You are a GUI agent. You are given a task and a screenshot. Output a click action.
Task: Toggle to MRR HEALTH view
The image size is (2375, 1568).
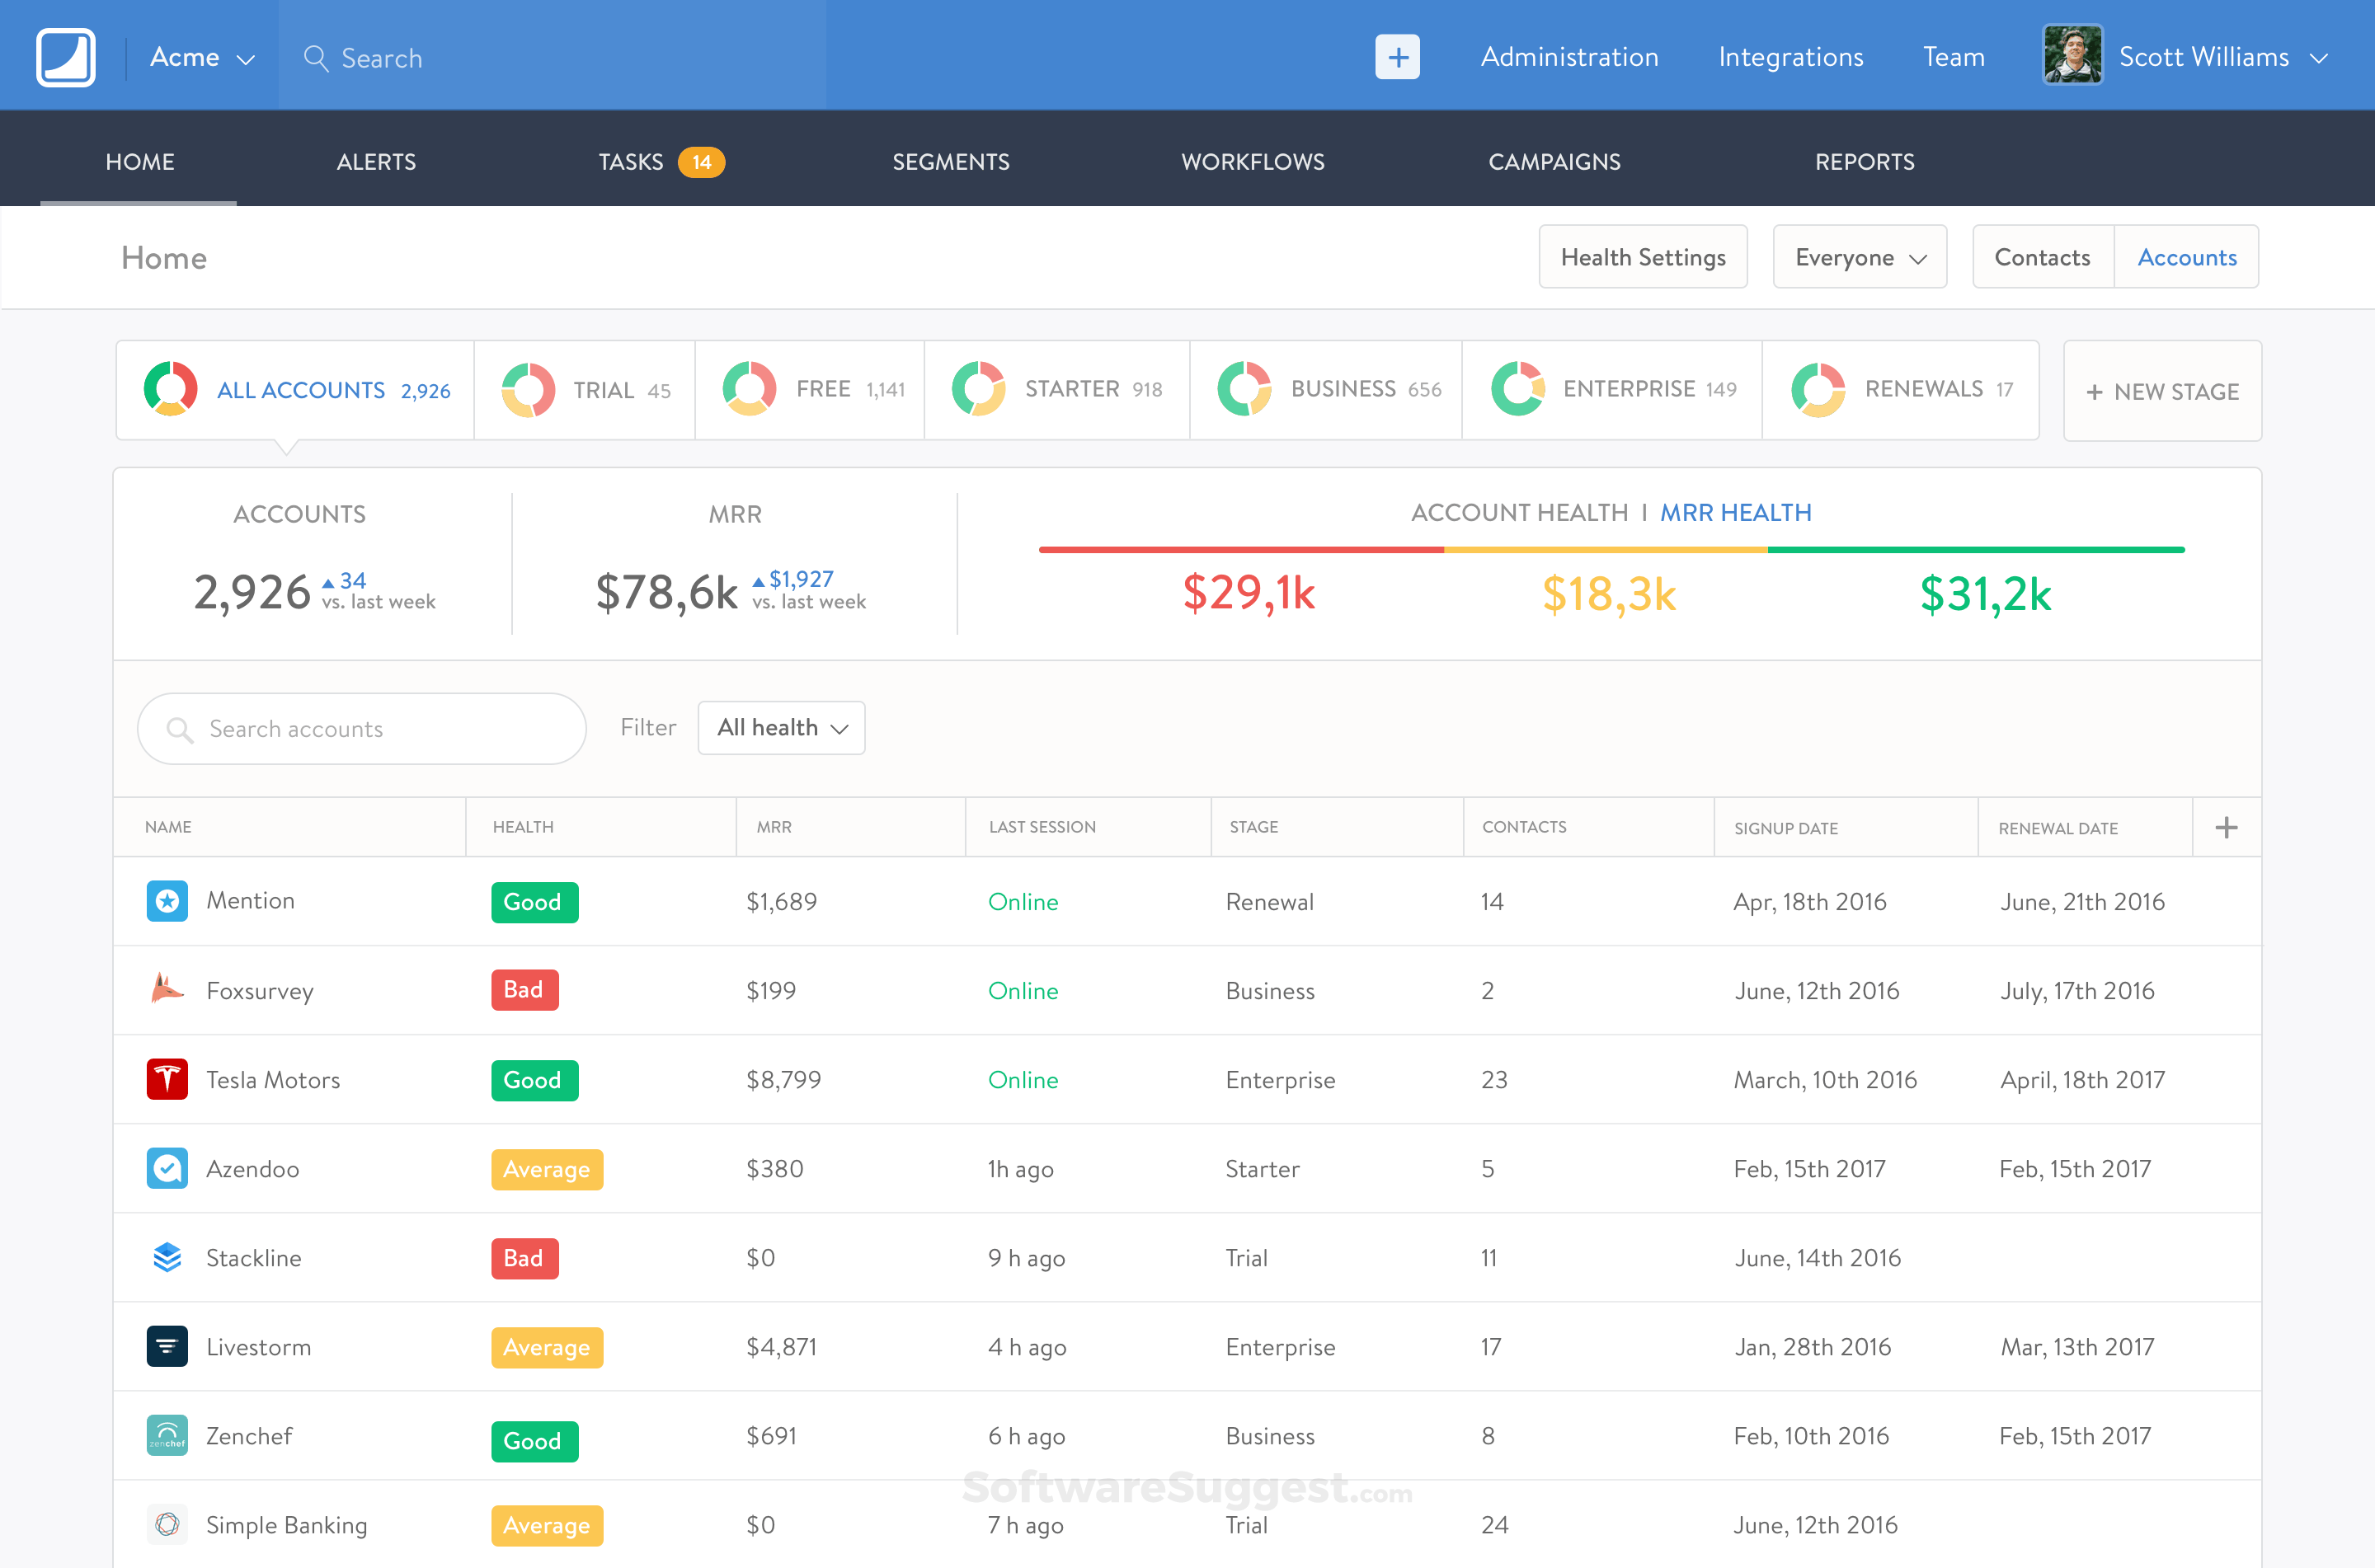point(1736,512)
